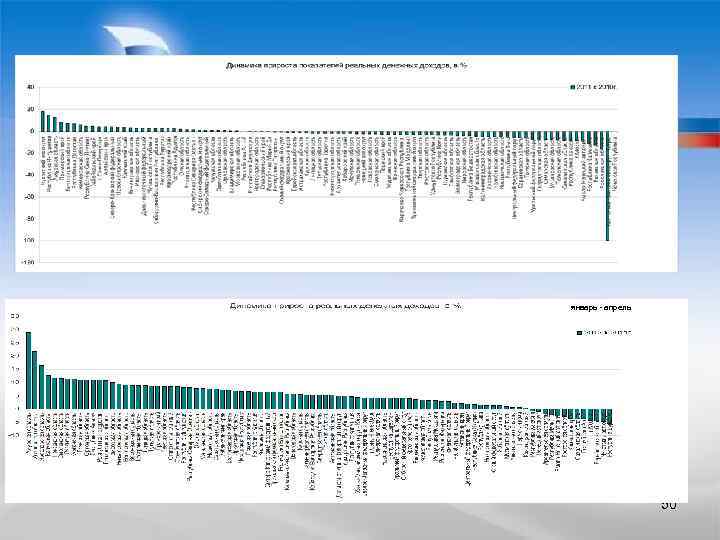Select the legend color marker in the upper chart

pyautogui.click(x=573, y=87)
